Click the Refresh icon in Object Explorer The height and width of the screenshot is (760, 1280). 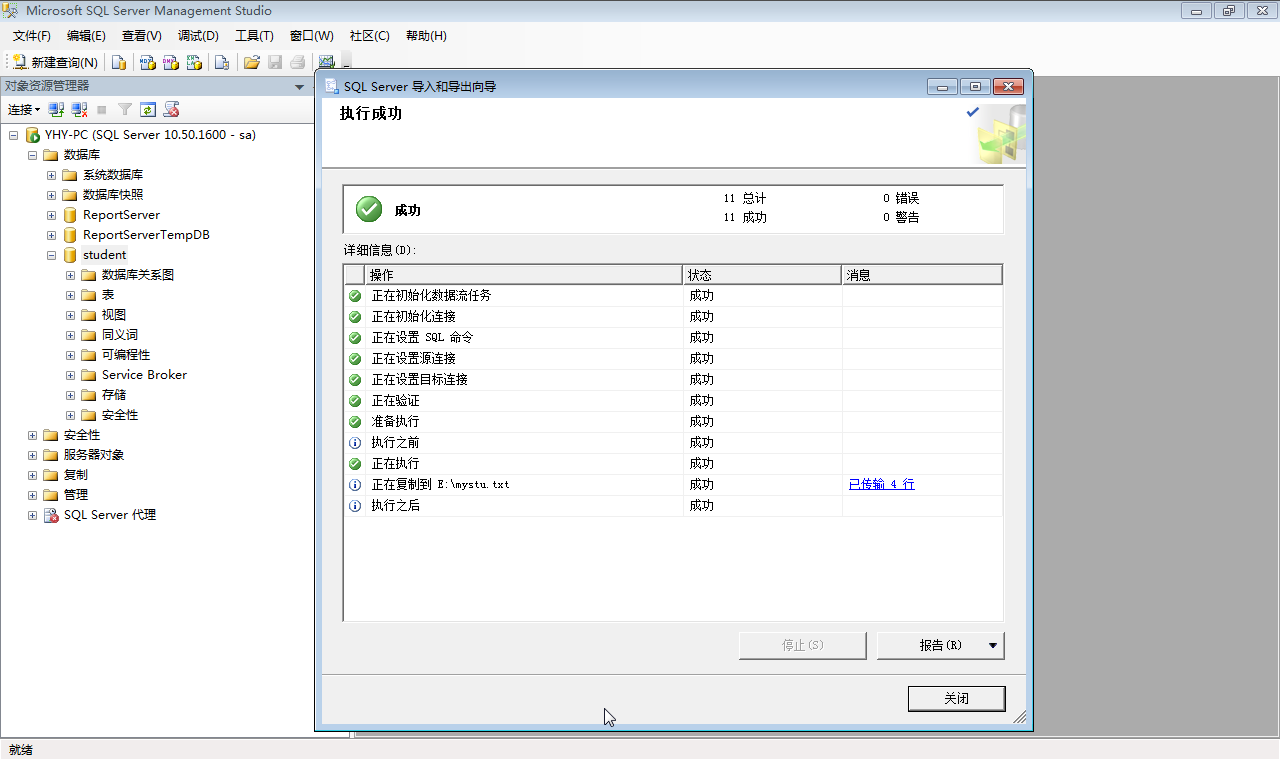148,110
